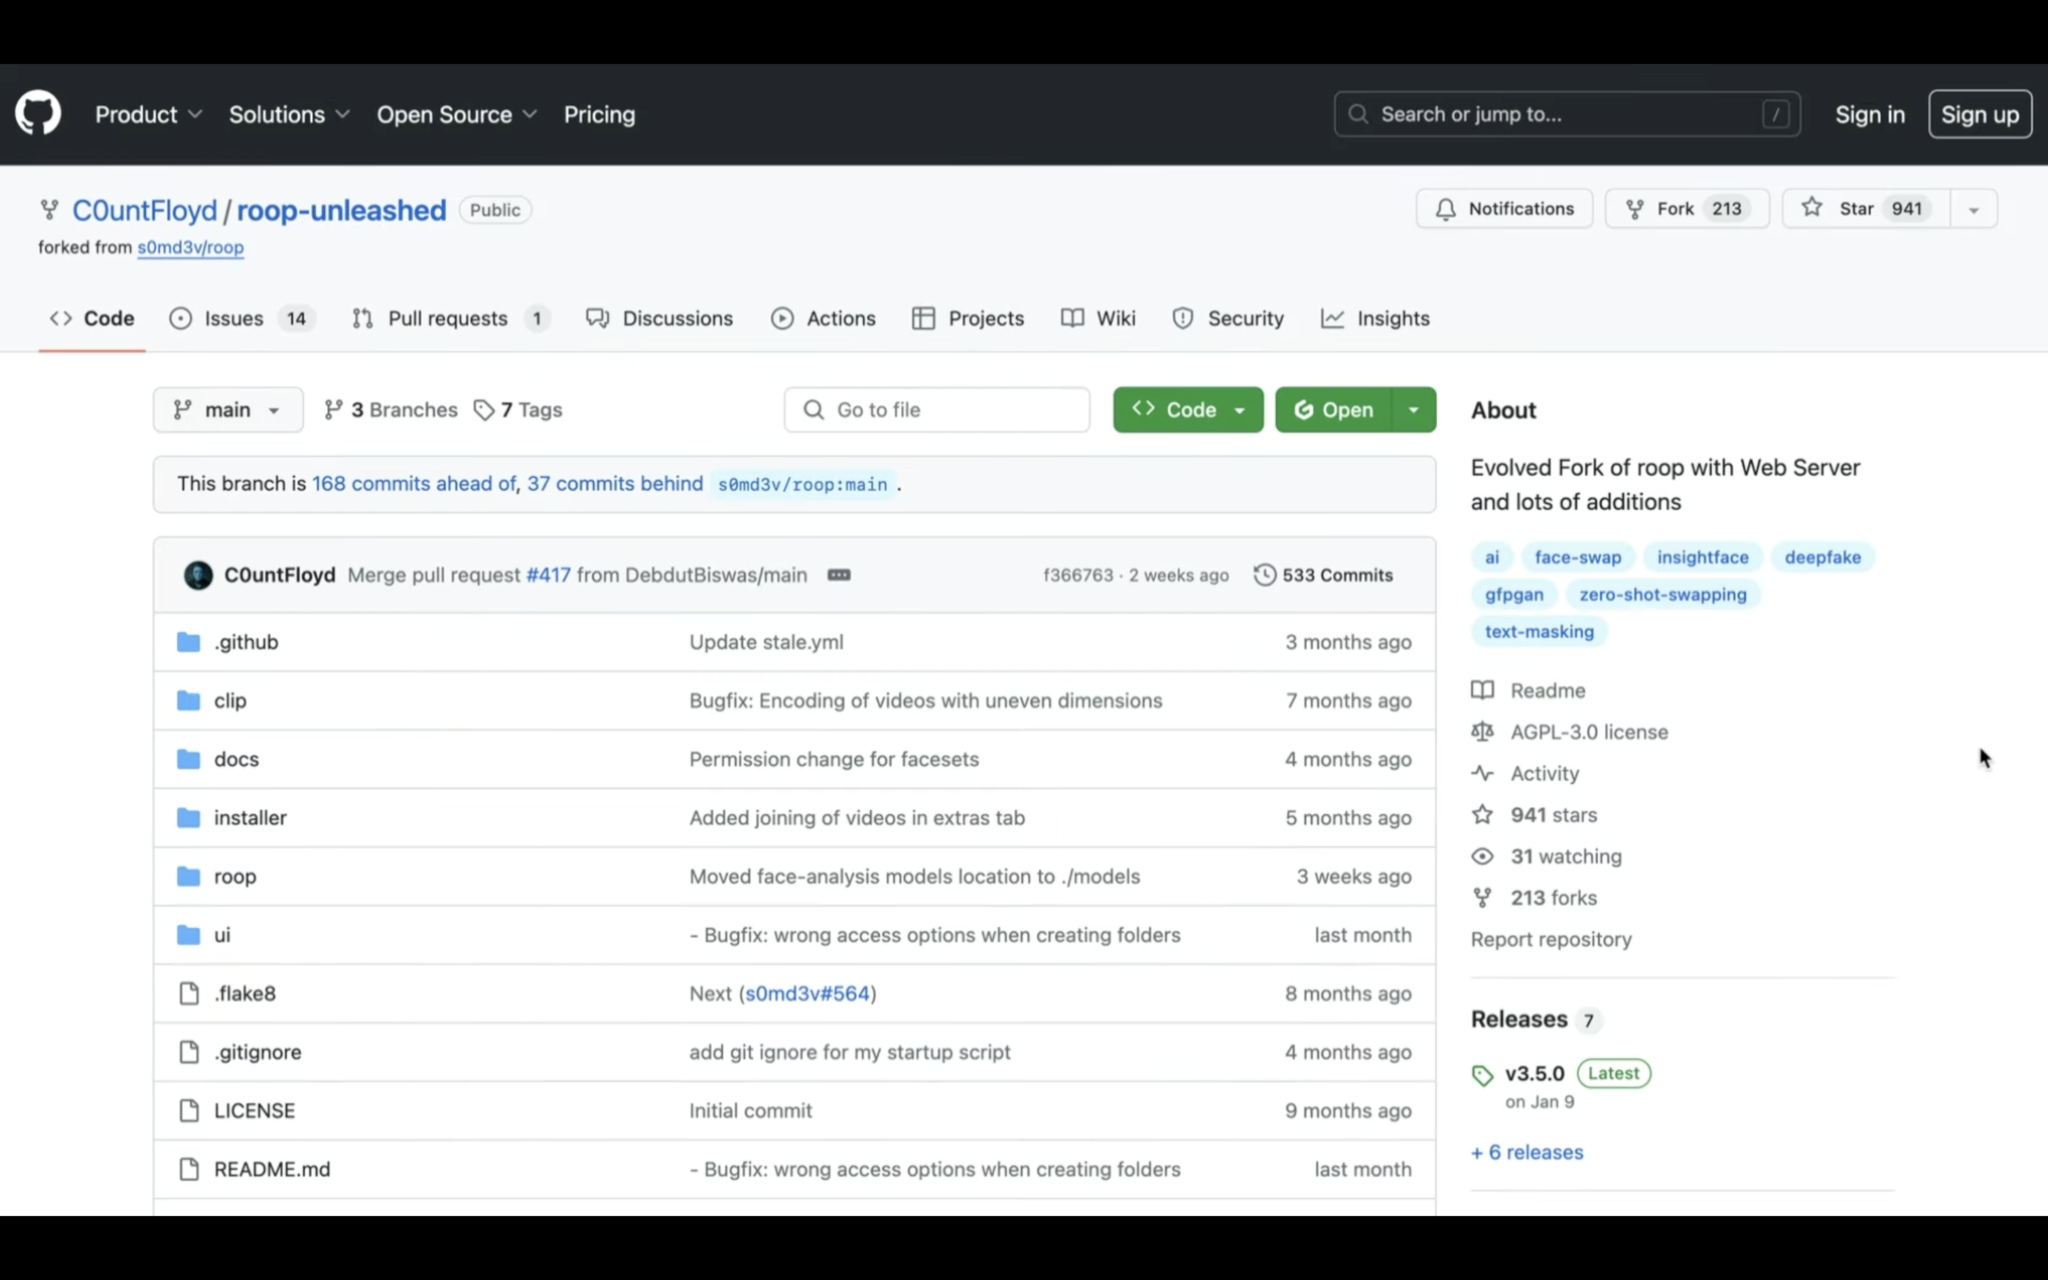Click the v3.5.0 release tag icon

coord(1482,1075)
